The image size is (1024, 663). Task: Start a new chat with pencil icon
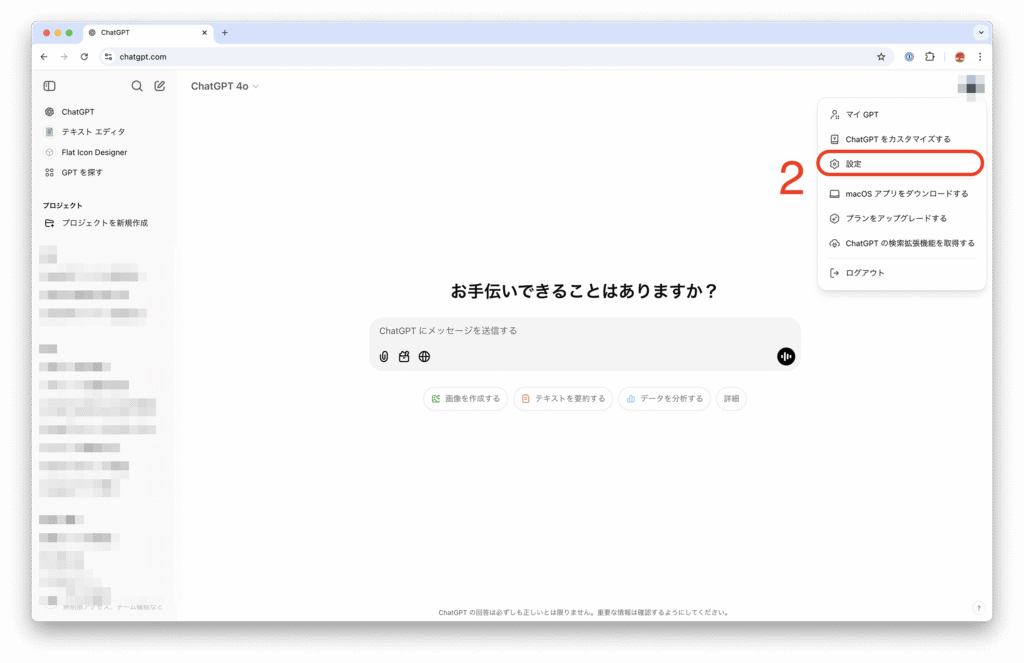[x=159, y=86]
